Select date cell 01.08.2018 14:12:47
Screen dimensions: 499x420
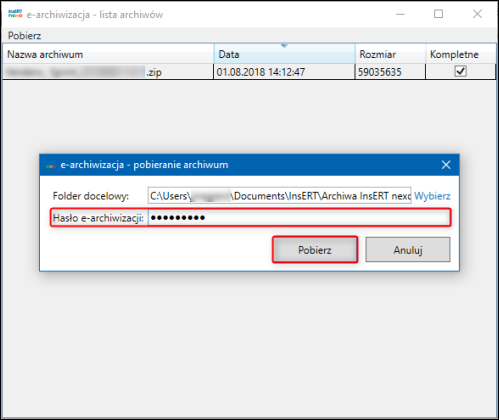click(284, 72)
